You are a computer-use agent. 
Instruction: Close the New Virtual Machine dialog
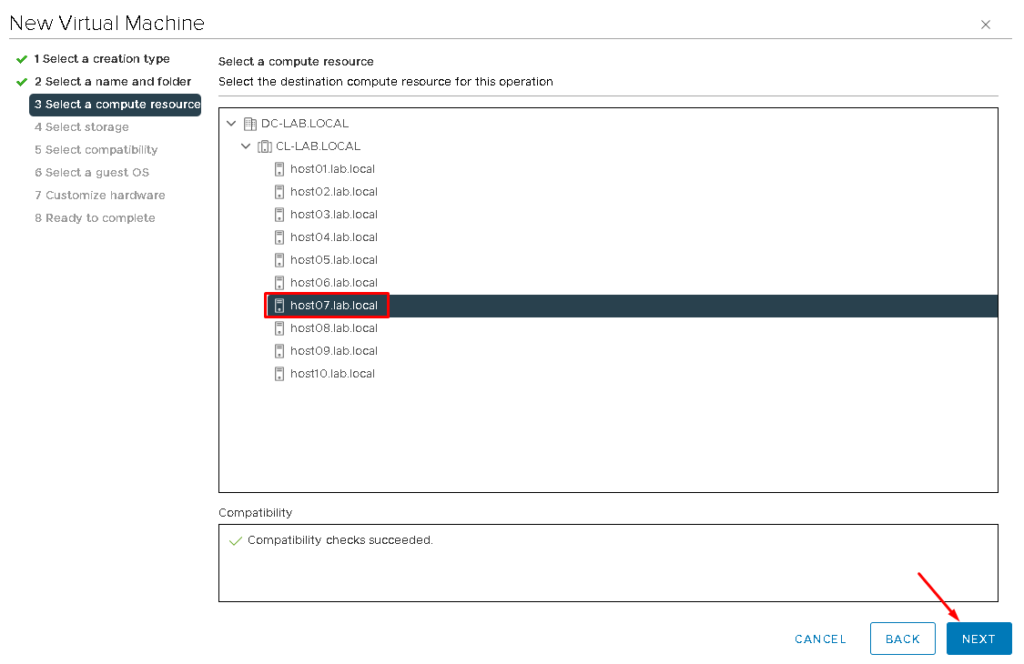(985, 25)
